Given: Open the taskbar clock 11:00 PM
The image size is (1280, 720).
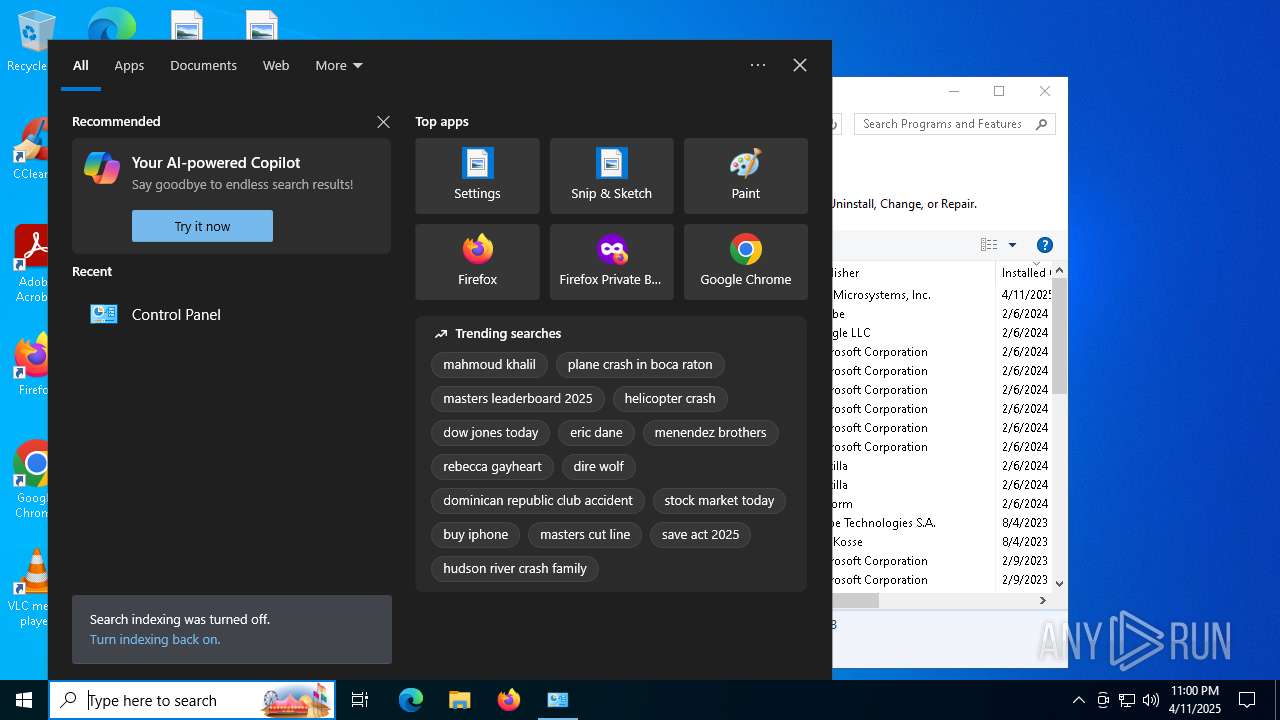Looking at the screenshot, I should pos(1195,700).
